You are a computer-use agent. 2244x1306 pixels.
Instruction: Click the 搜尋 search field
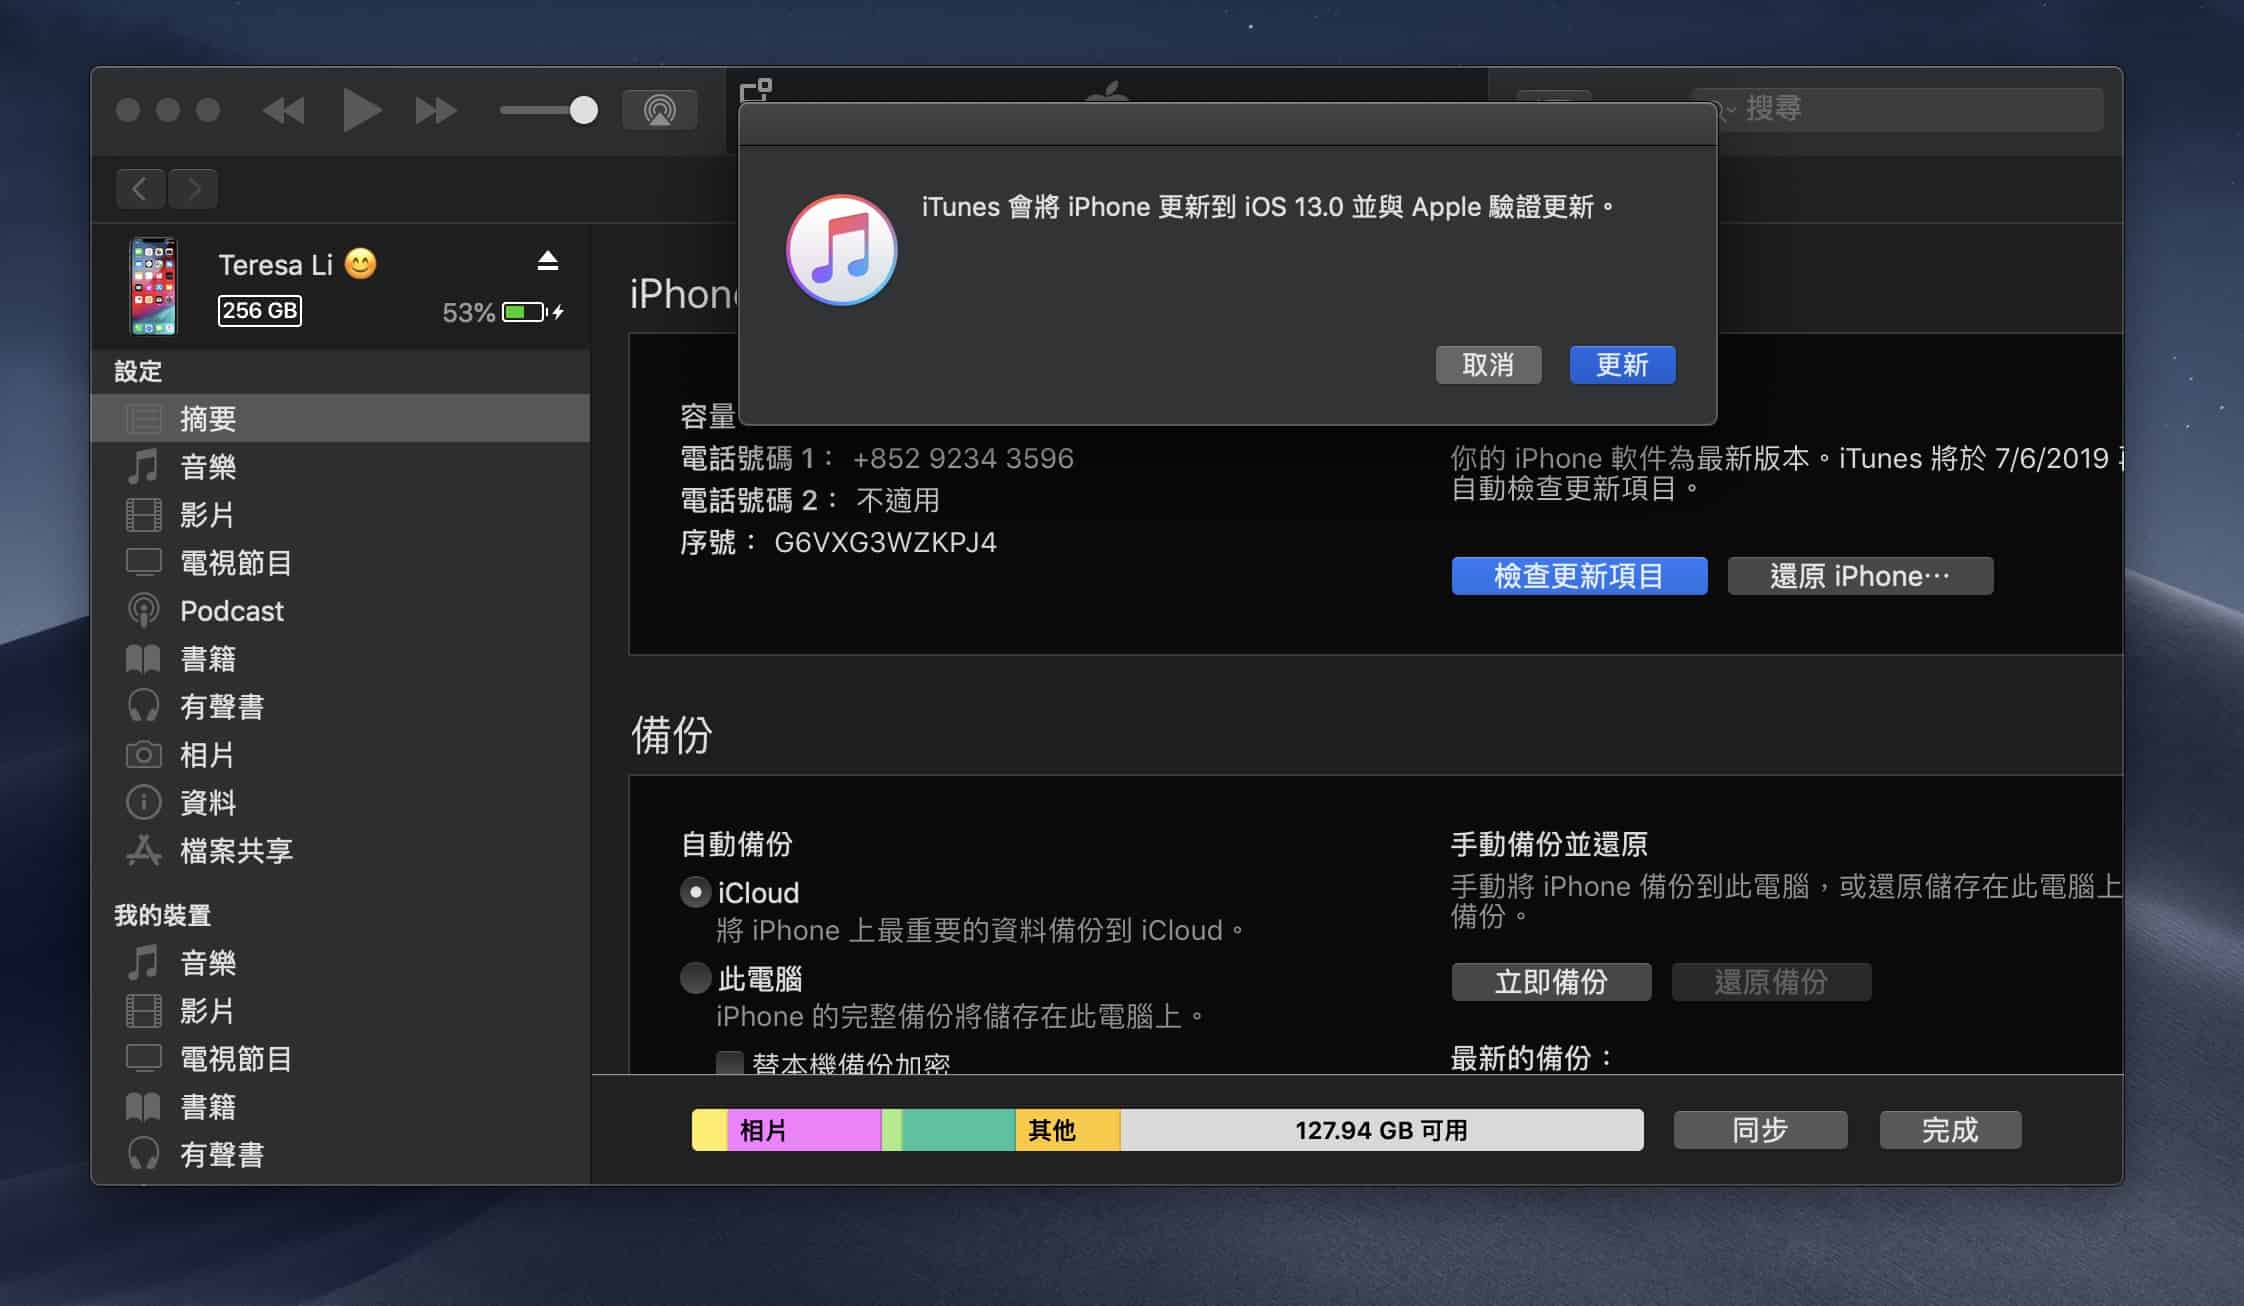click(x=1898, y=108)
